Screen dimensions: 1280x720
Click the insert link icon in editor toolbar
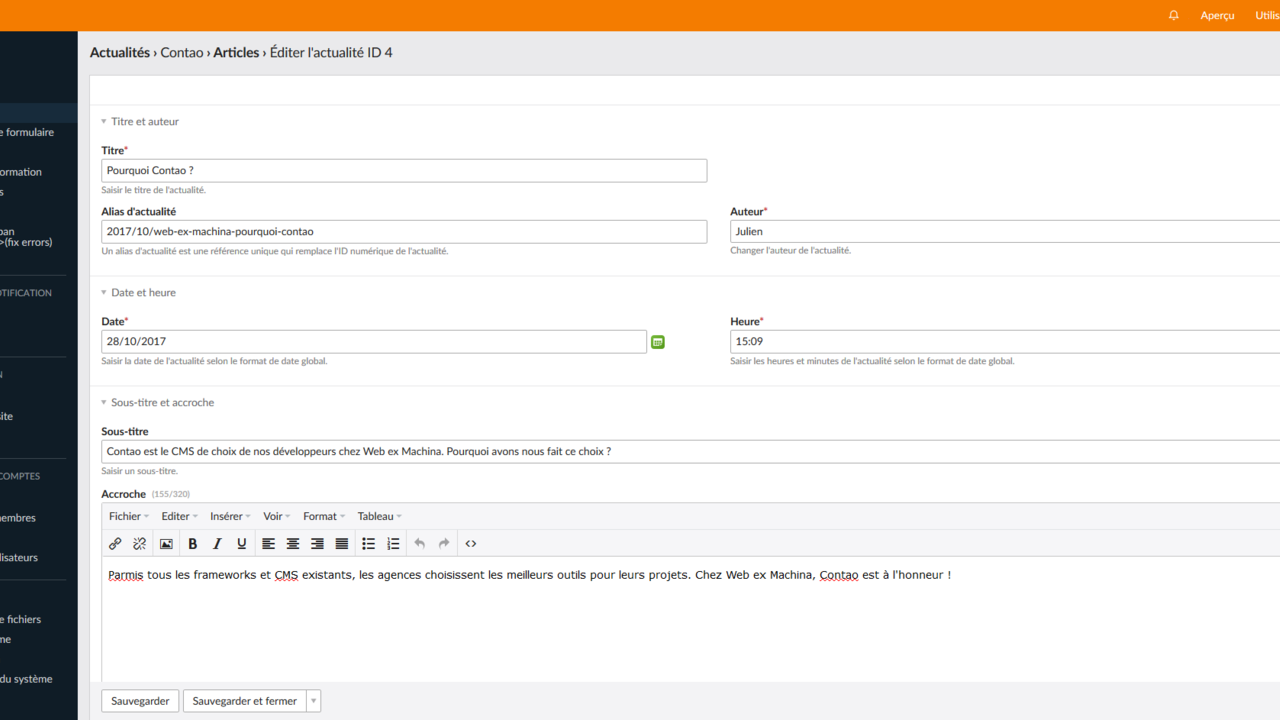(115, 544)
